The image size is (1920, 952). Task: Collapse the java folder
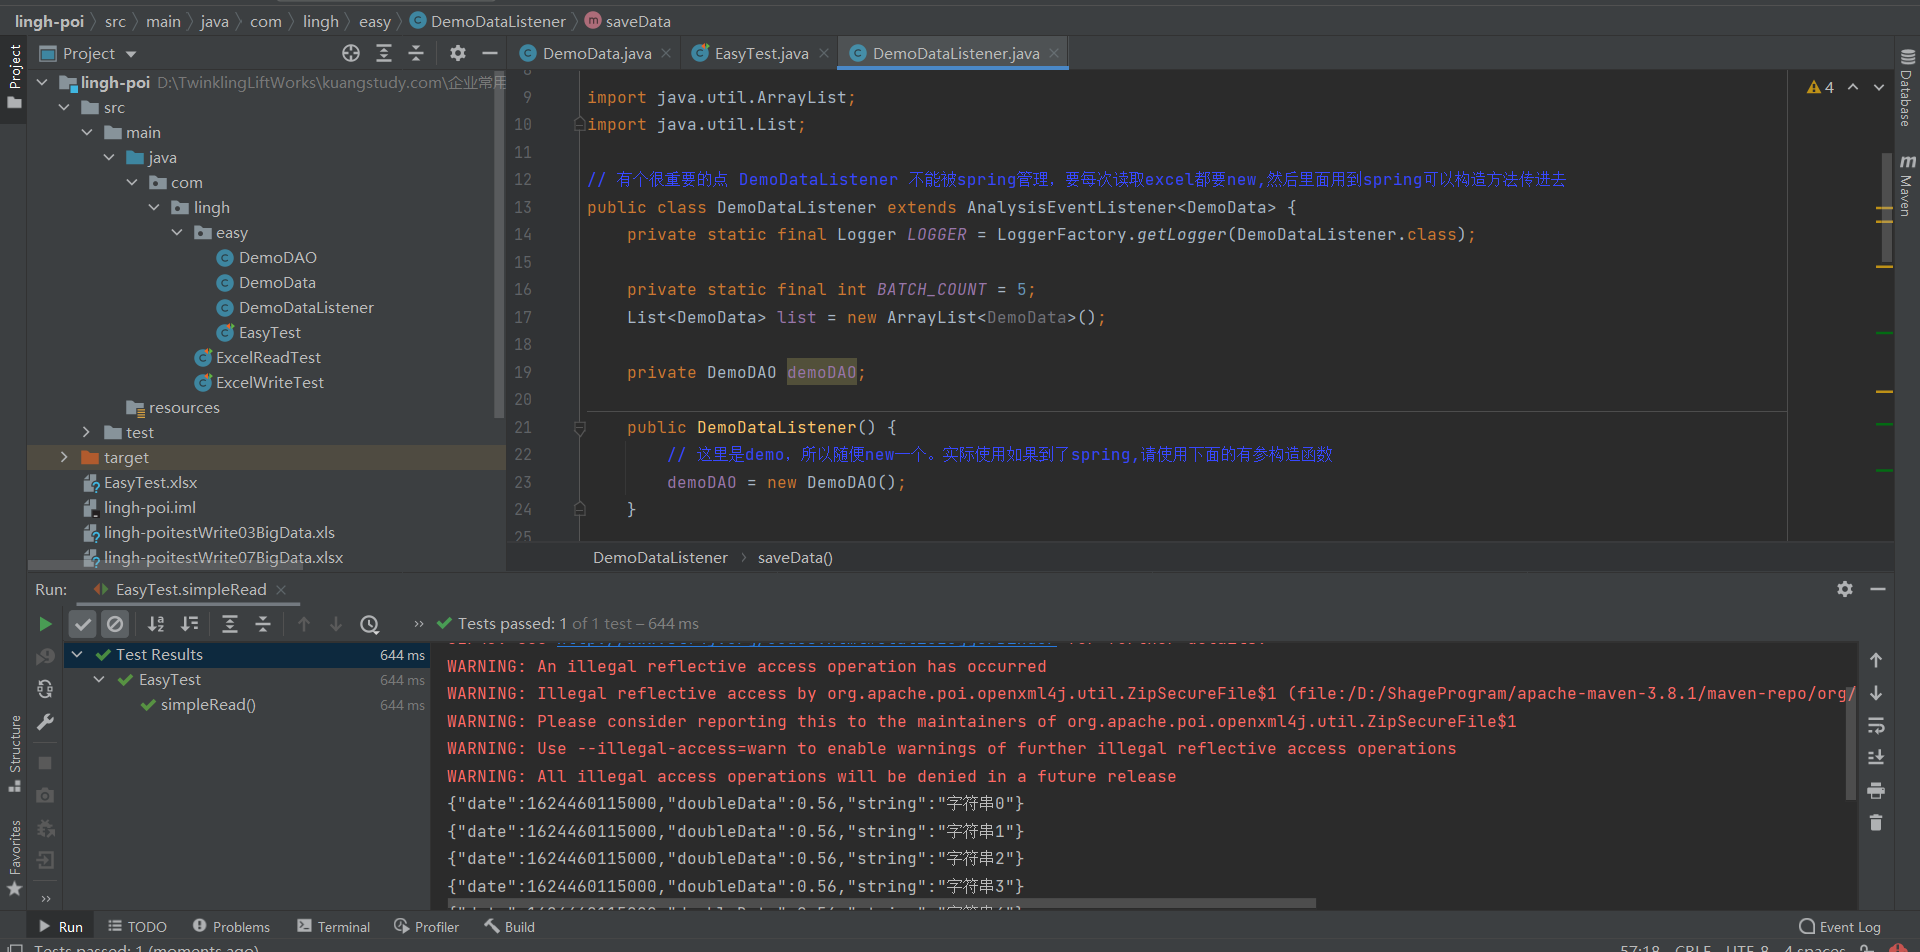[x=109, y=157]
